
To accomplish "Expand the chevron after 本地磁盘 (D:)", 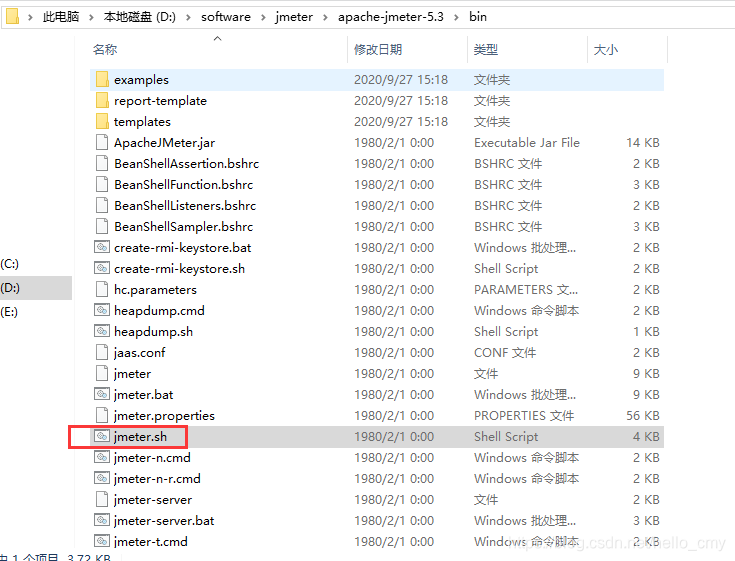I will point(188,17).
